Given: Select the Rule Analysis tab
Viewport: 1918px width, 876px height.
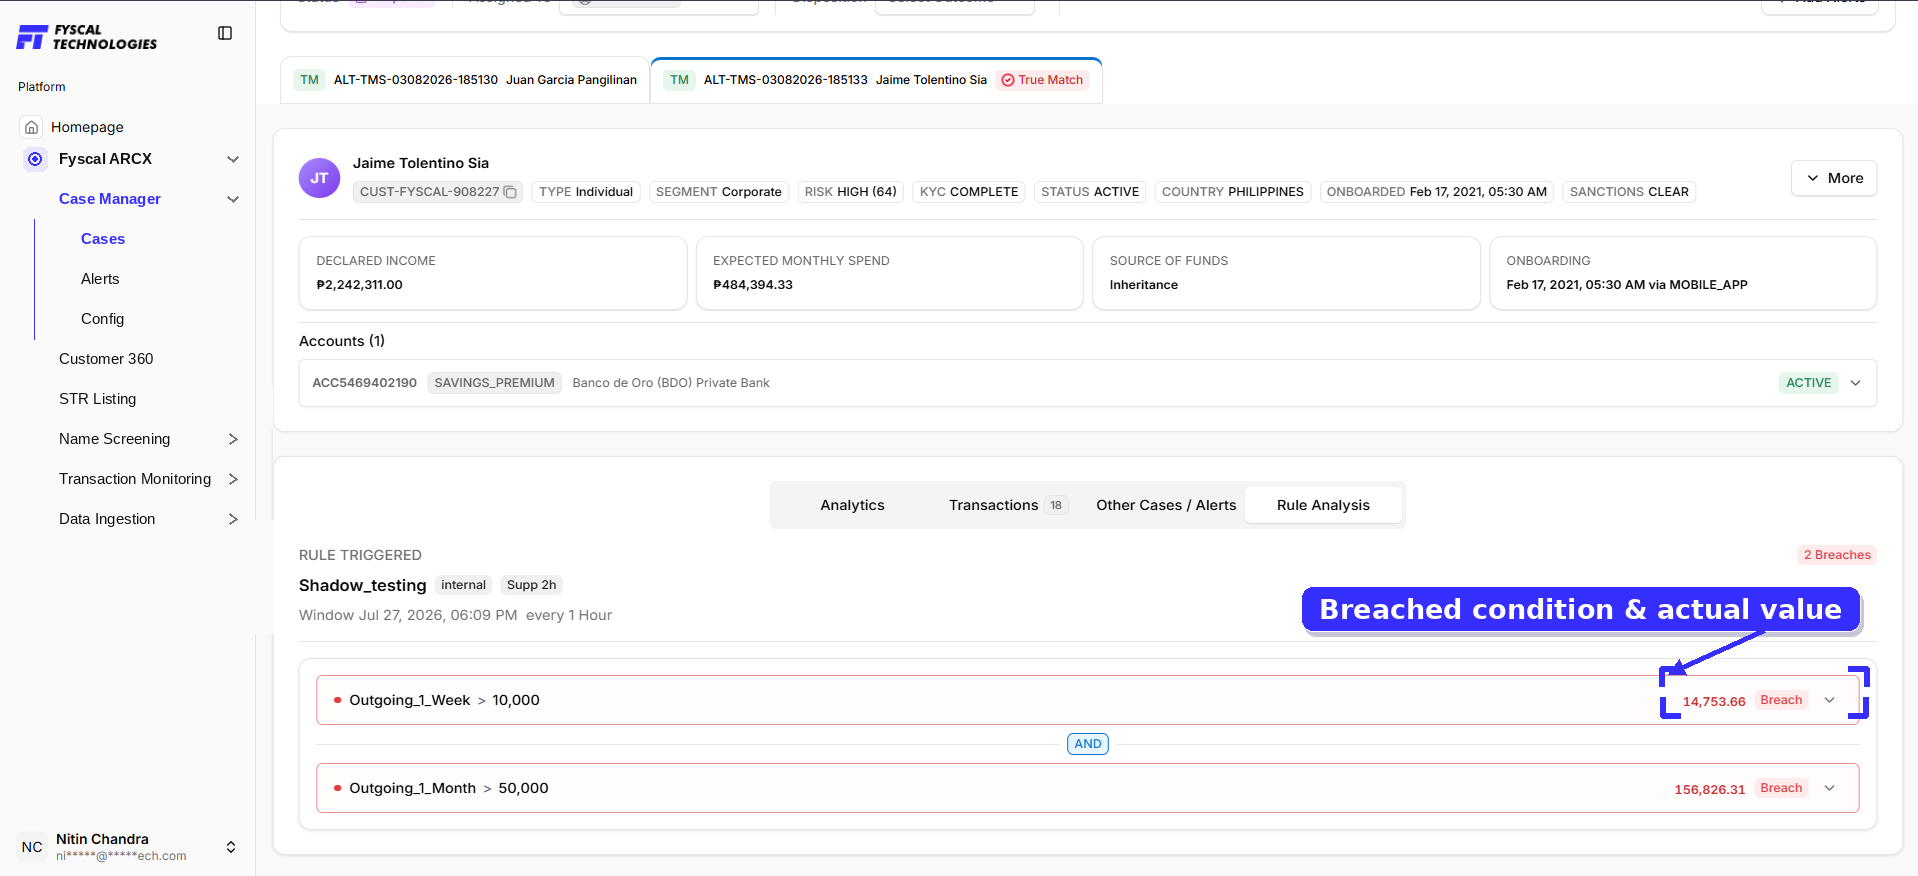Looking at the screenshot, I should coord(1323,505).
